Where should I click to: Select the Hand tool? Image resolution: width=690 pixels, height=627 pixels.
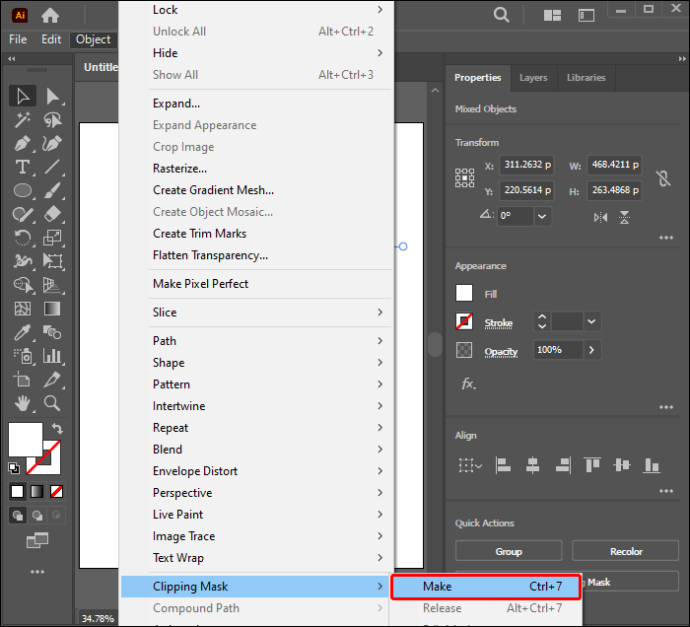[22, 403]
